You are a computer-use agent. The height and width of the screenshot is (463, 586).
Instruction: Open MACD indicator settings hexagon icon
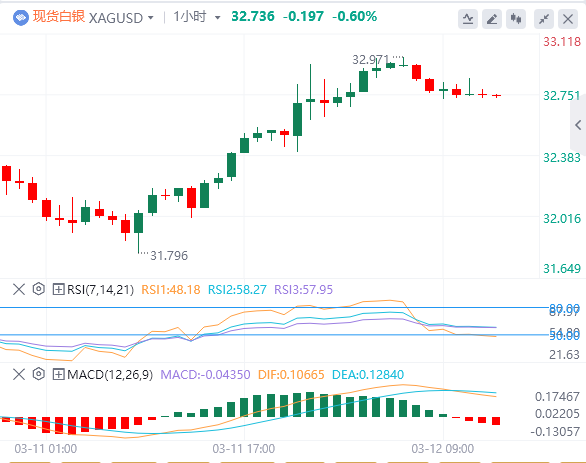38,374
